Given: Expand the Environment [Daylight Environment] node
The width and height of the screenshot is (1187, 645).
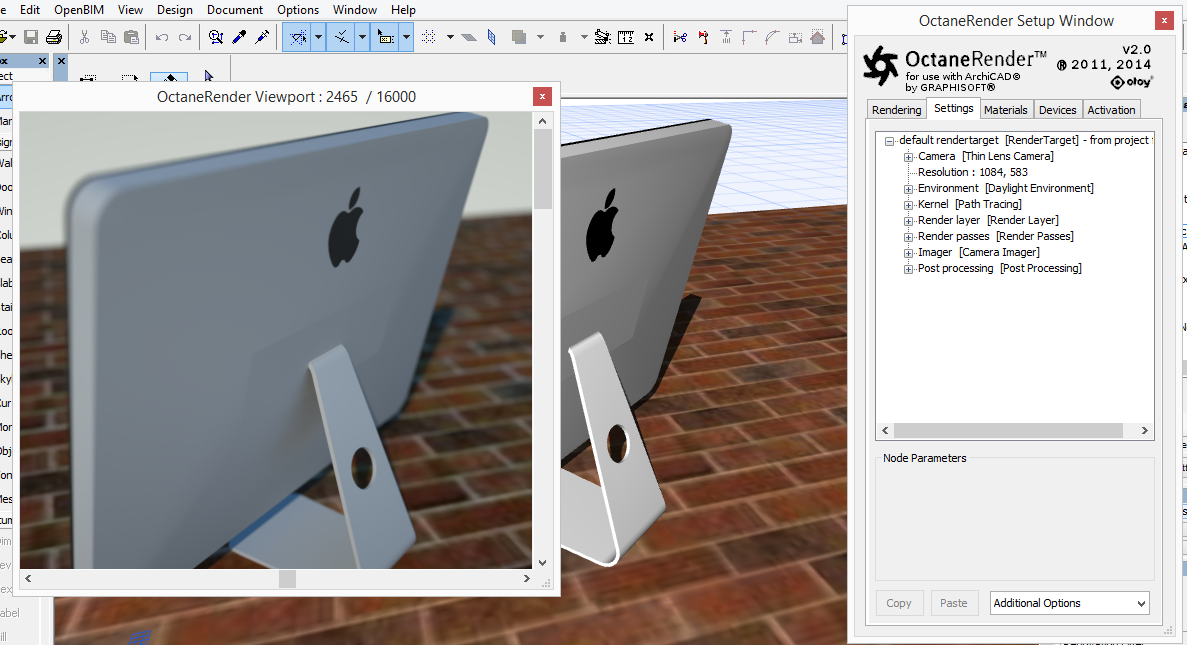Looking at the screenshot, I should 908,189.
